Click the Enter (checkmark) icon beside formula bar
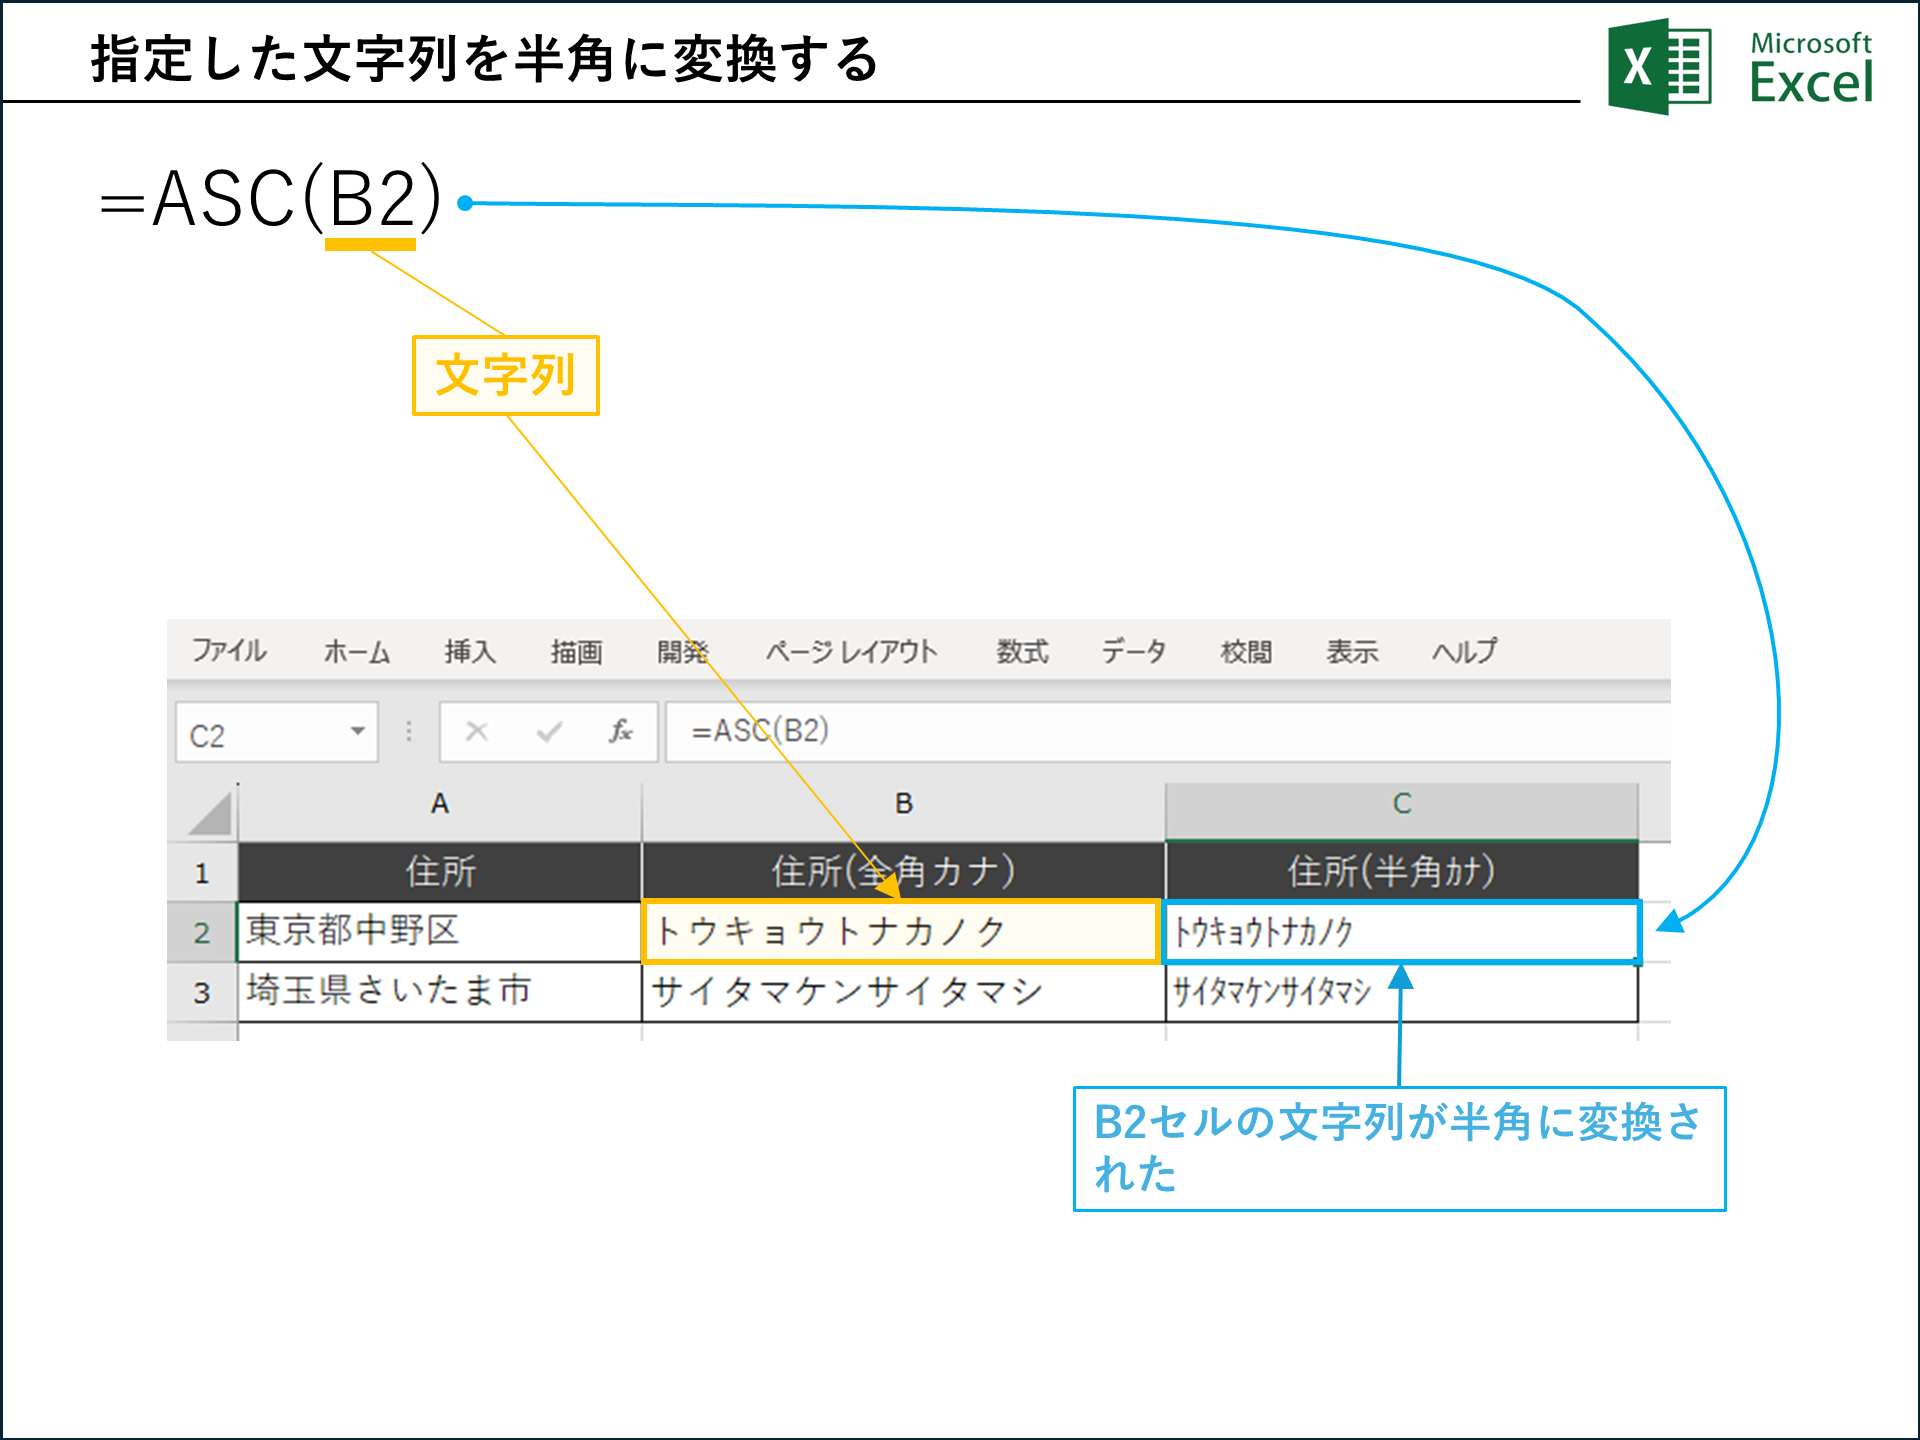1920x1440 pixels. tap(548, 733)
